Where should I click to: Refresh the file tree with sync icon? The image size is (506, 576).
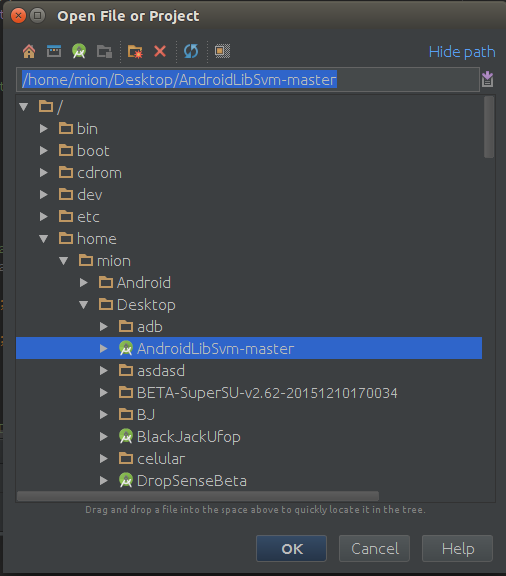click(191, 51)
